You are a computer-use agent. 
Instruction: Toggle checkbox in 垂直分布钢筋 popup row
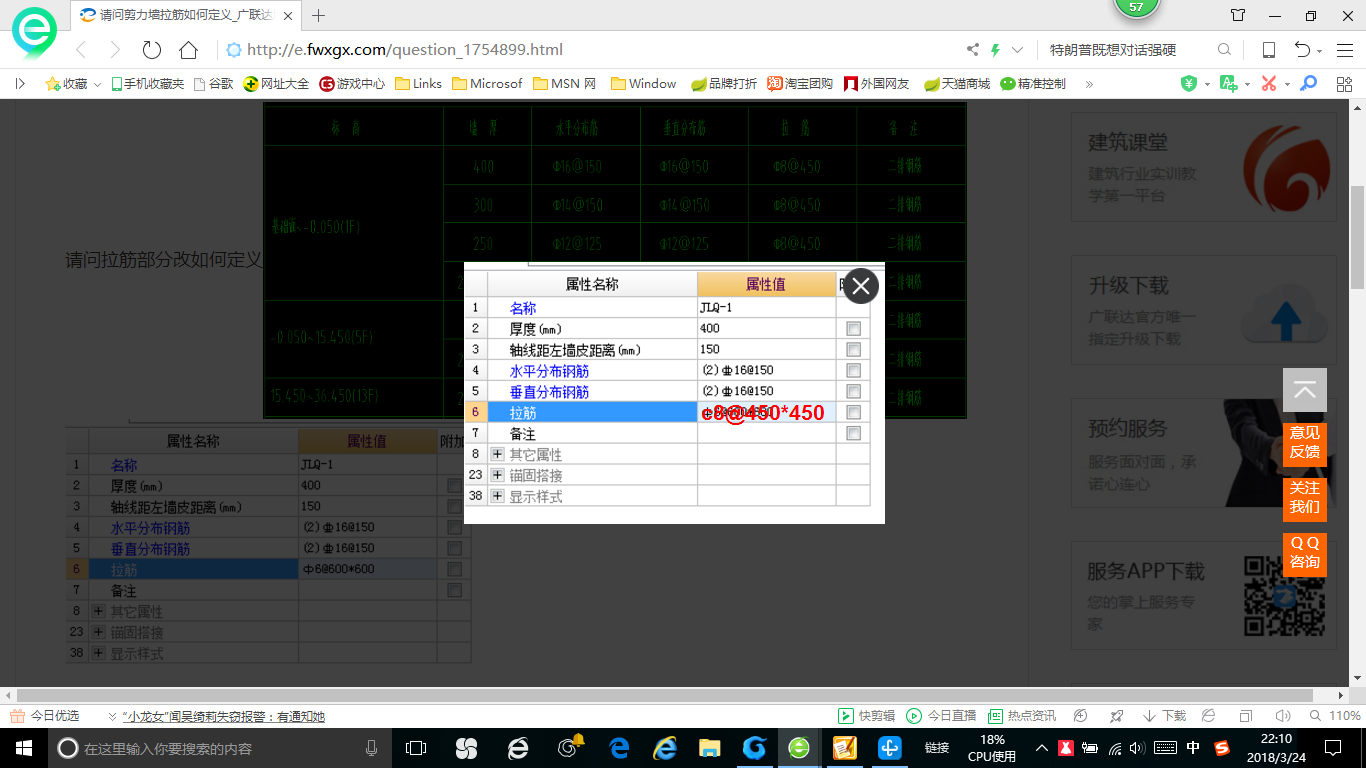[x=853, y=391]
